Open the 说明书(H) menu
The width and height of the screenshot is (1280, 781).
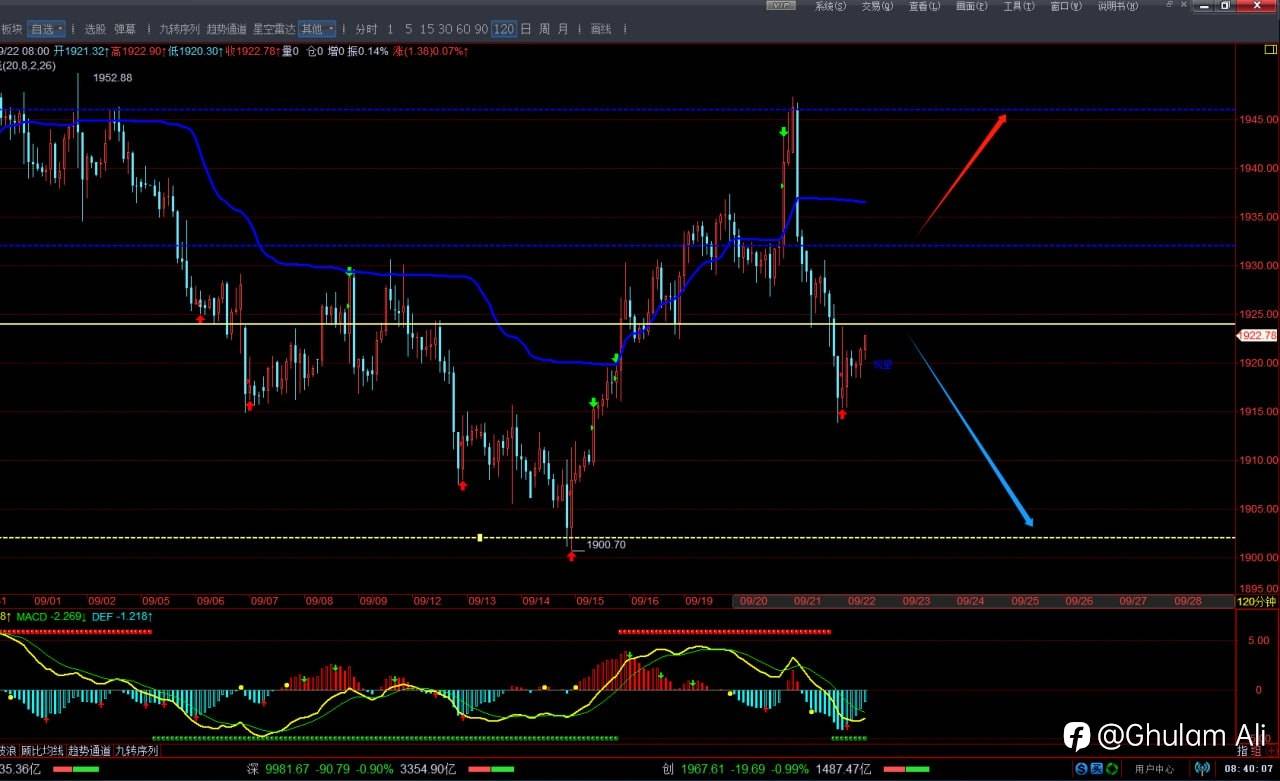pyautogui.click(x=1118, y=6)
